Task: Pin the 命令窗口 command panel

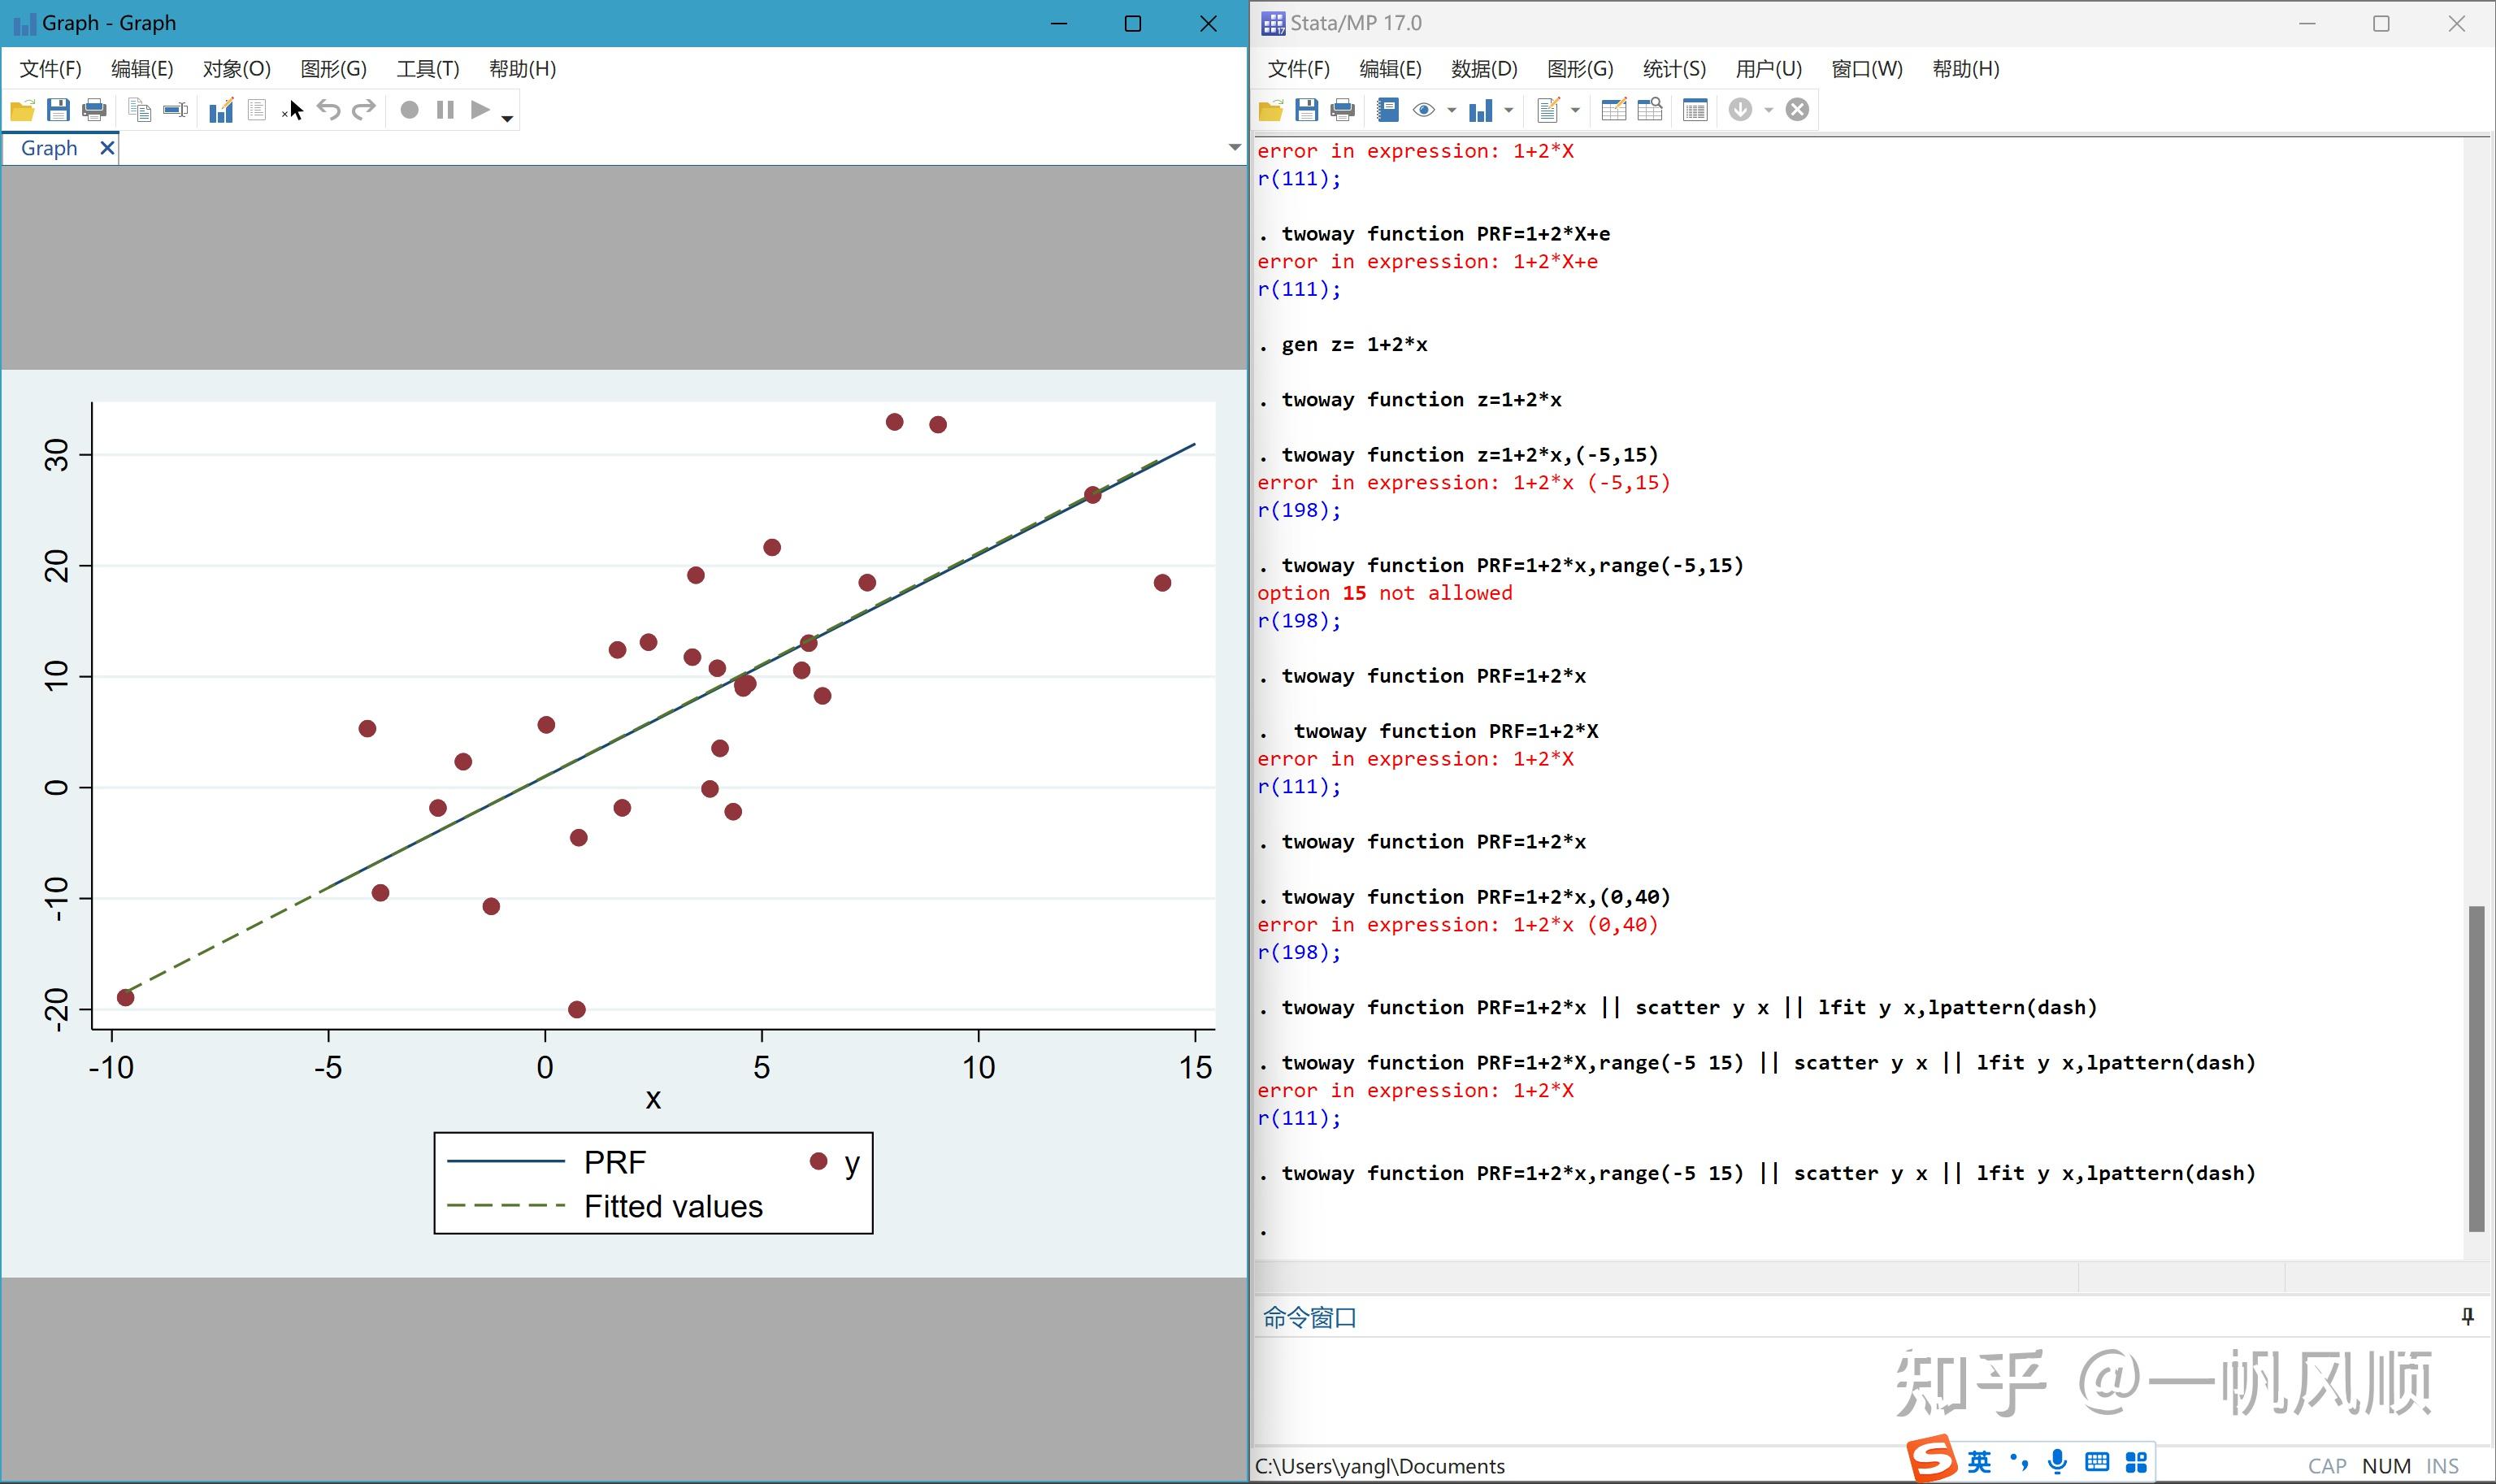Action: (x=2467, y=1317)
